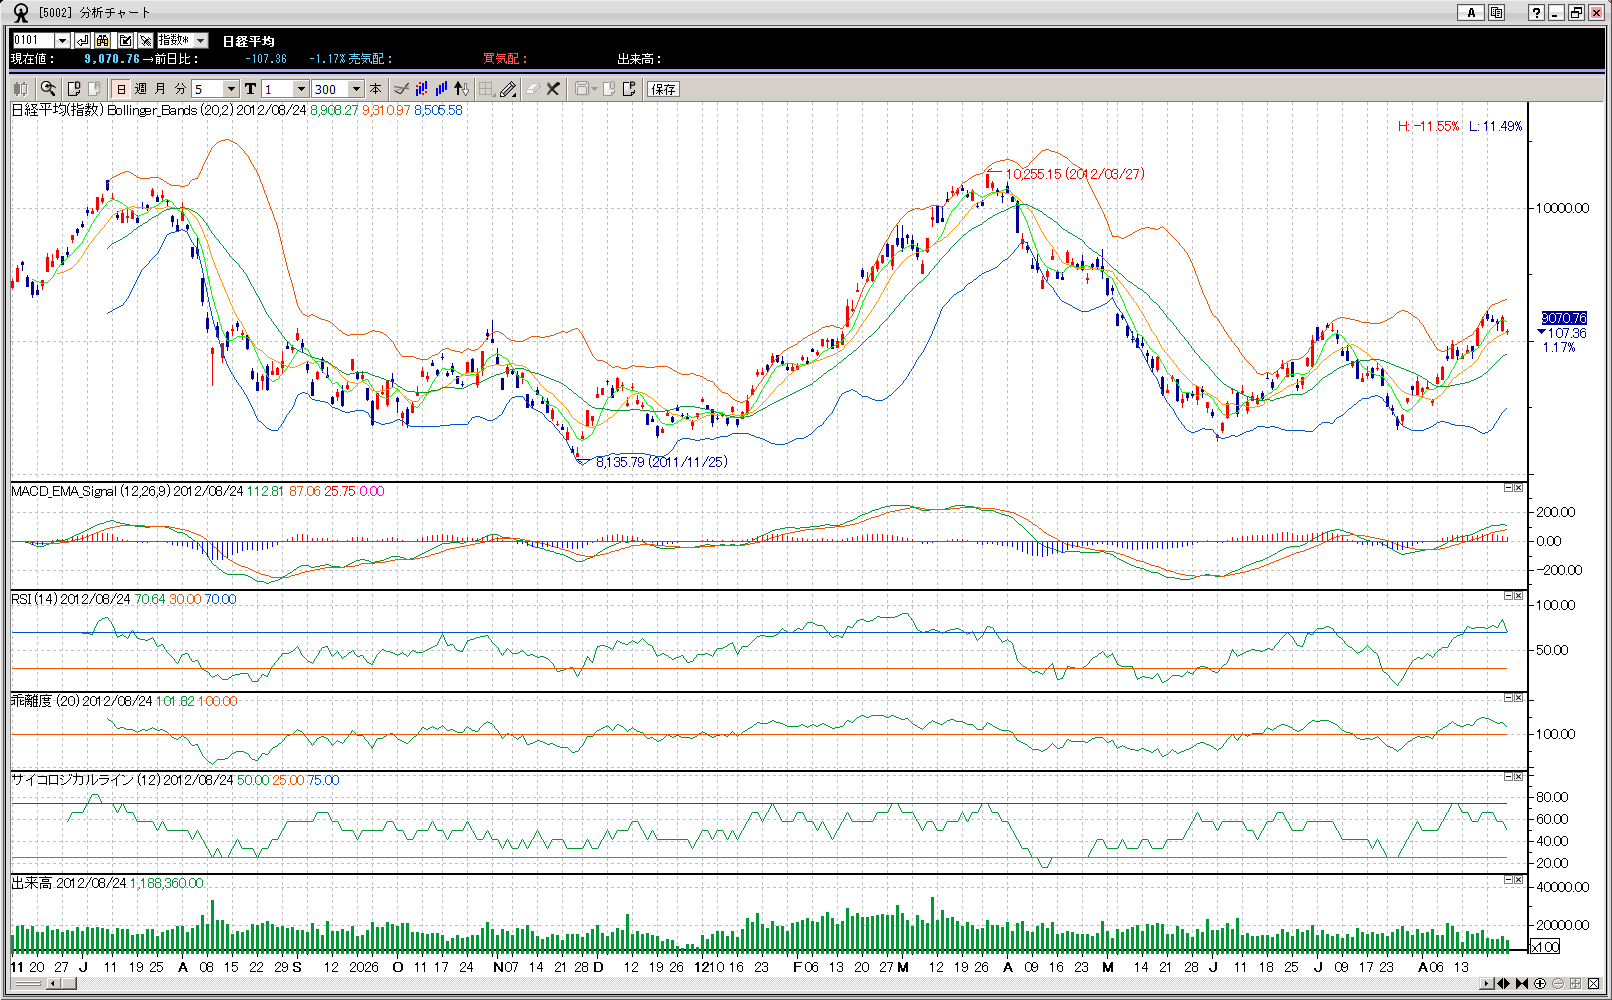
Task: Close the MACD indicator panel
Action: point(1518,488)
